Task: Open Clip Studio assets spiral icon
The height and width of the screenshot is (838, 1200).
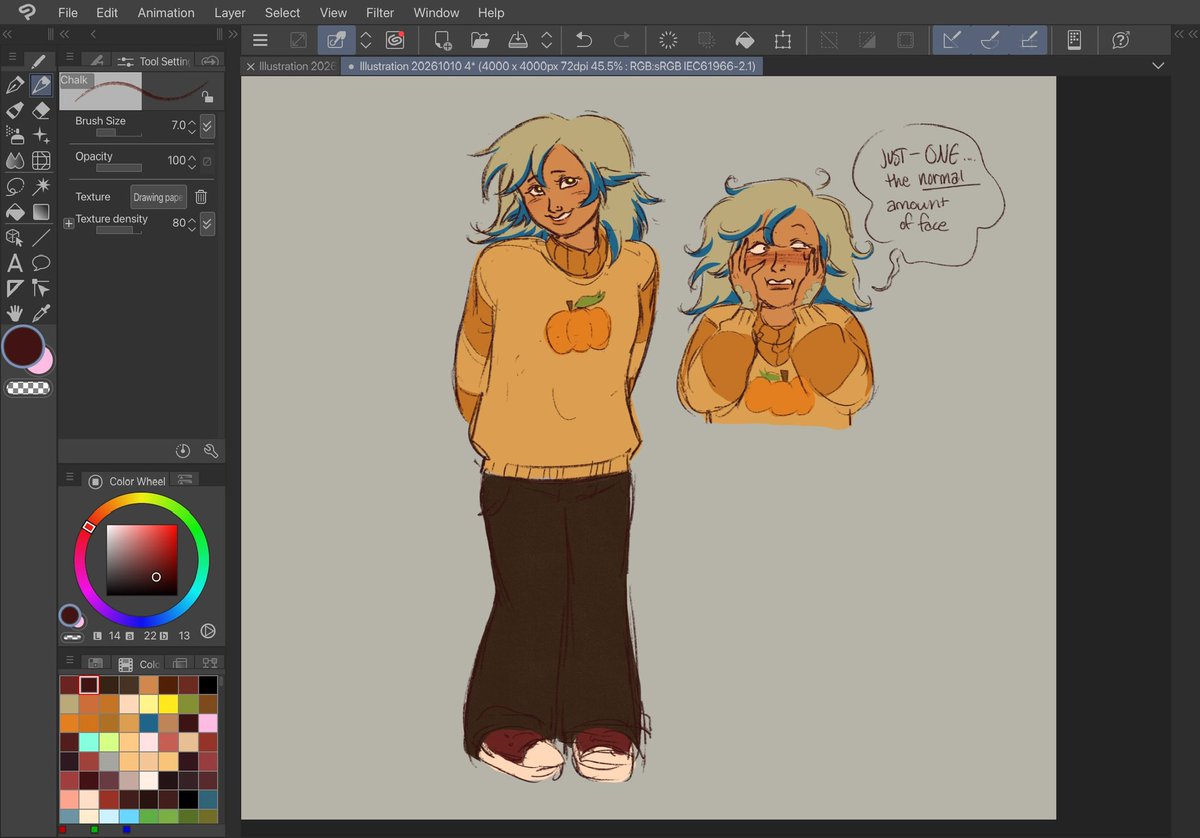Action: [x=395, y=40]
